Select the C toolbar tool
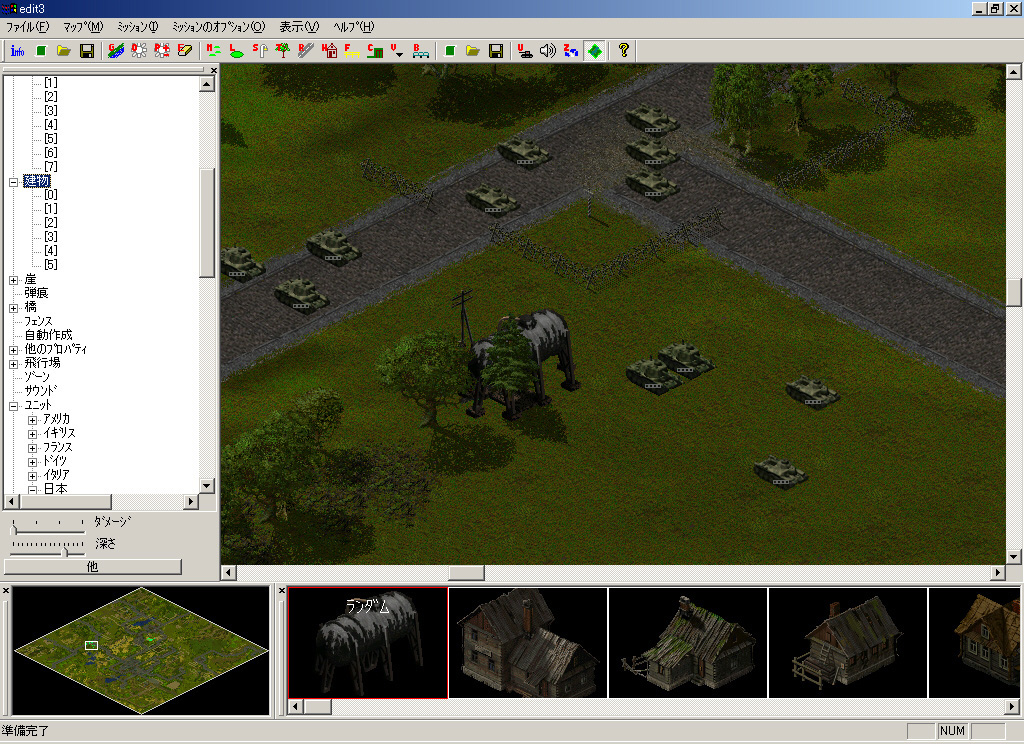The height and width of the screenshot is (744, 1024). coord(375,51)
